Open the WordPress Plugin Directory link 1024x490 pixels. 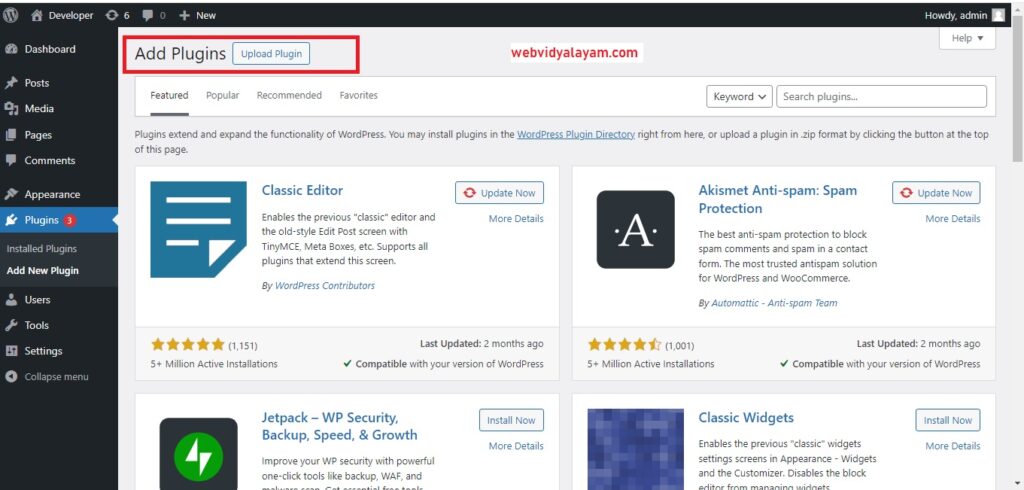click(575, 134)
